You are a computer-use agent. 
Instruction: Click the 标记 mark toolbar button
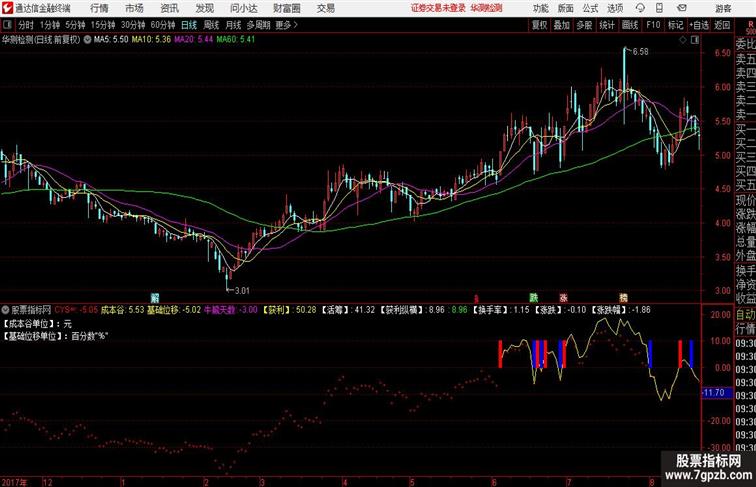(675, 25)
